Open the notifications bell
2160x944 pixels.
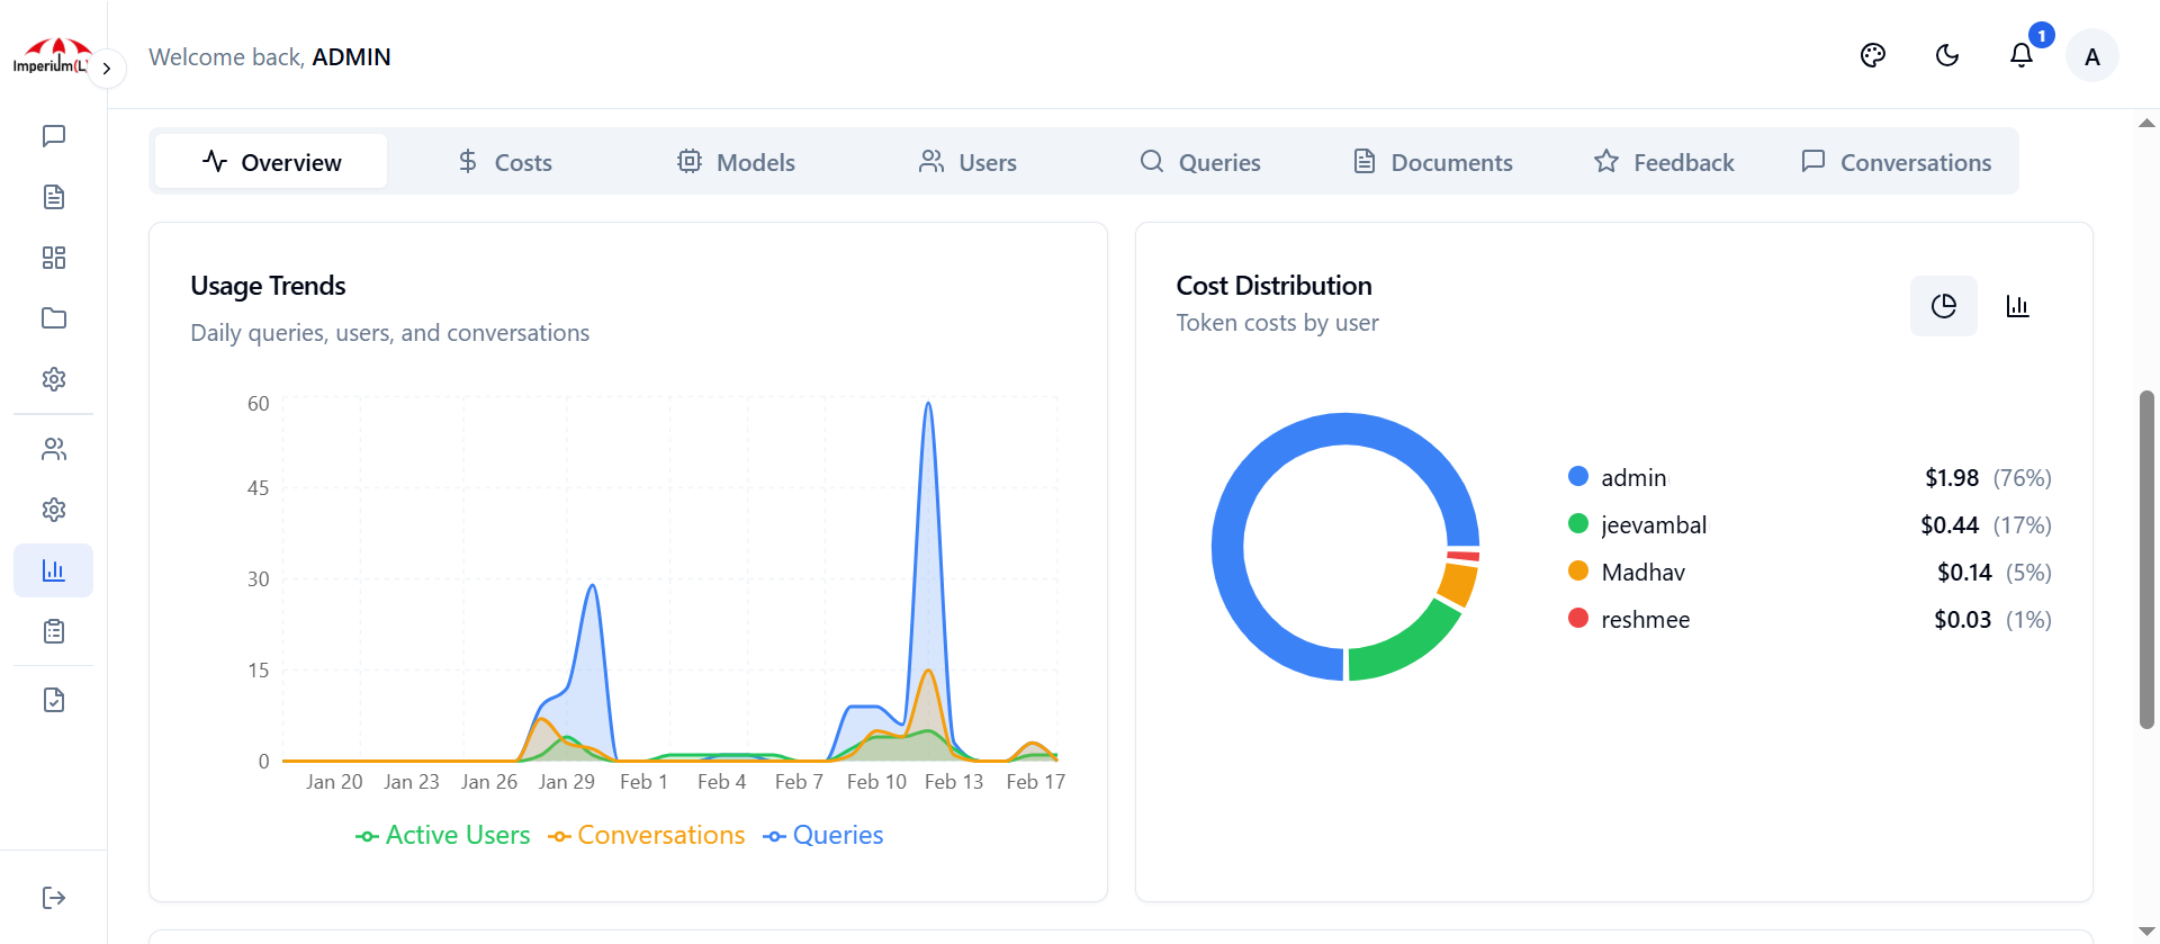[2021, 56]
